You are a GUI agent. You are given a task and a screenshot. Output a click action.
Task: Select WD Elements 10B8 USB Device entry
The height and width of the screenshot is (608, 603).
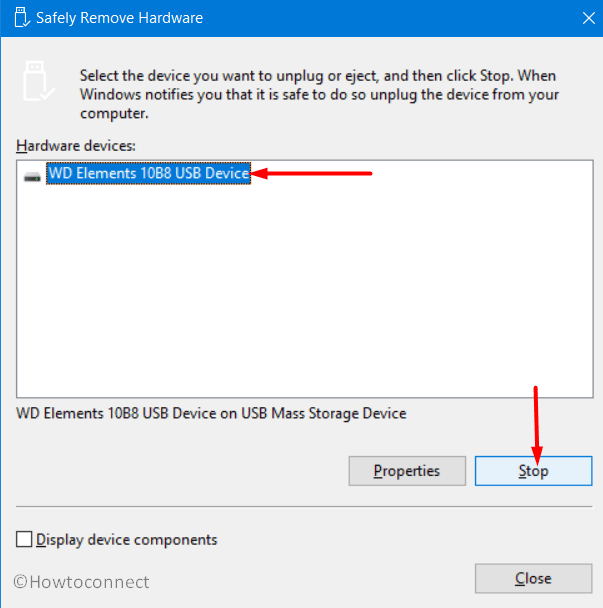[x=149, y=173]
